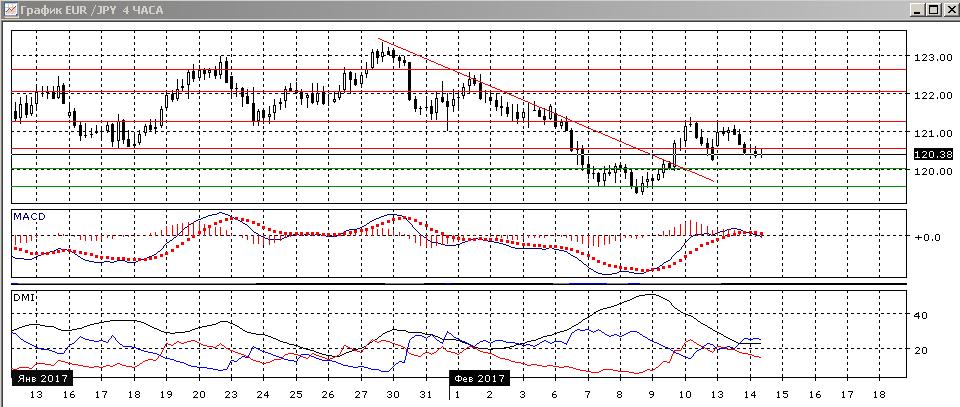Click date 9 on the time axis
This screenshot has width=960, height=407.
(653, 395)
